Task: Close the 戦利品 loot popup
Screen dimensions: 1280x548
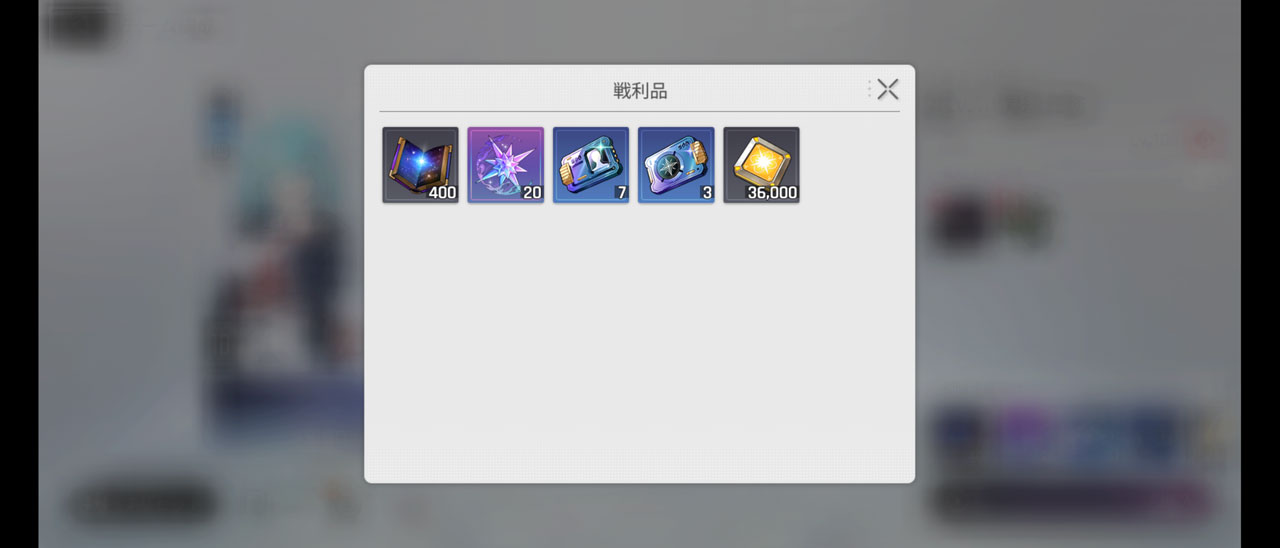Action: click(888, 90)
